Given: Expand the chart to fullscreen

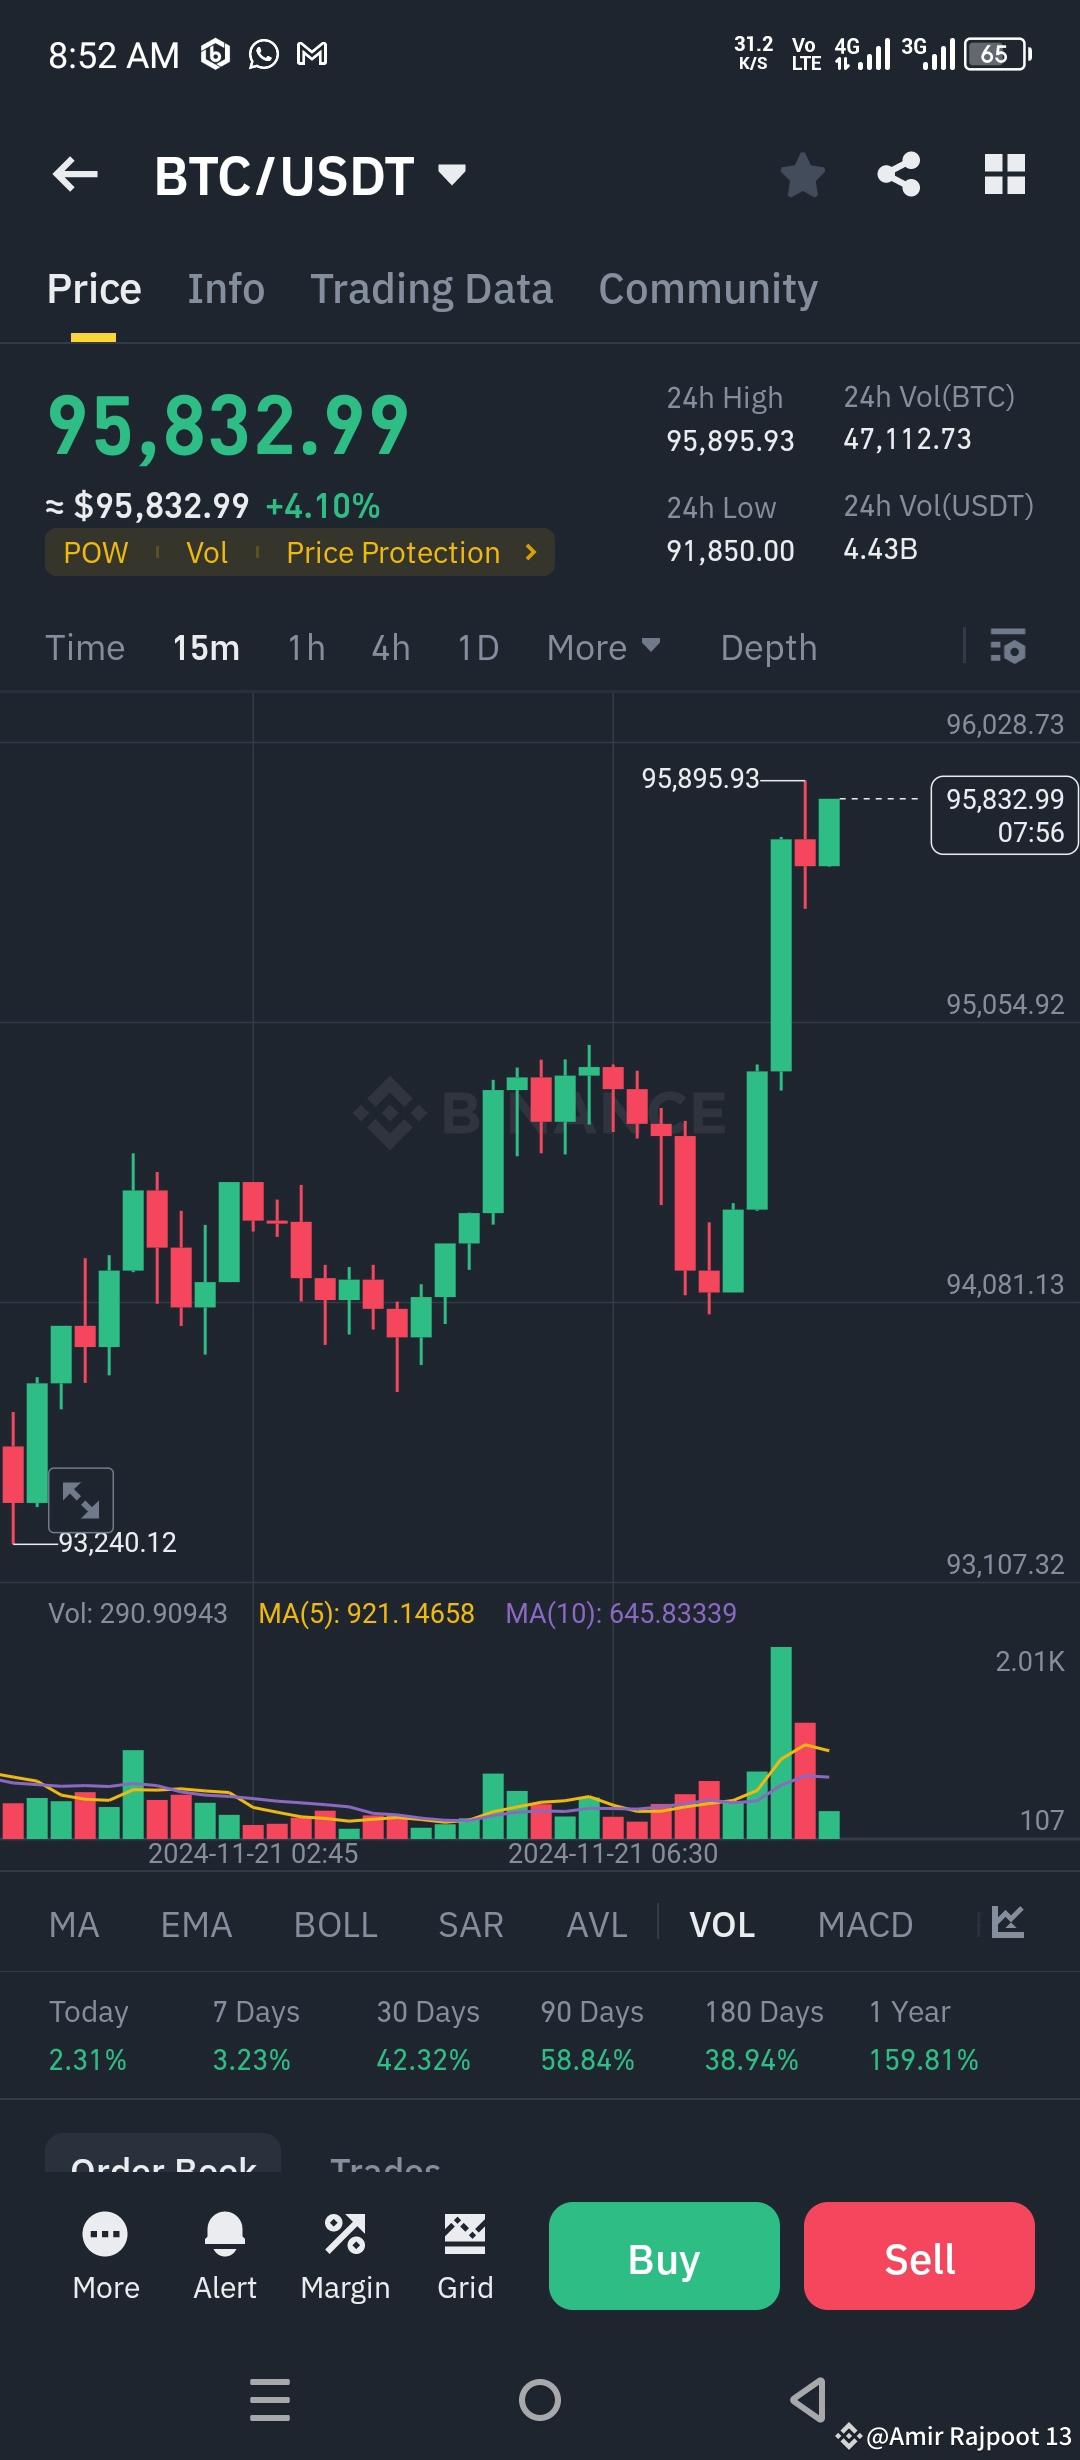Looking at the screenshot, I should [x=81, y=1500].
